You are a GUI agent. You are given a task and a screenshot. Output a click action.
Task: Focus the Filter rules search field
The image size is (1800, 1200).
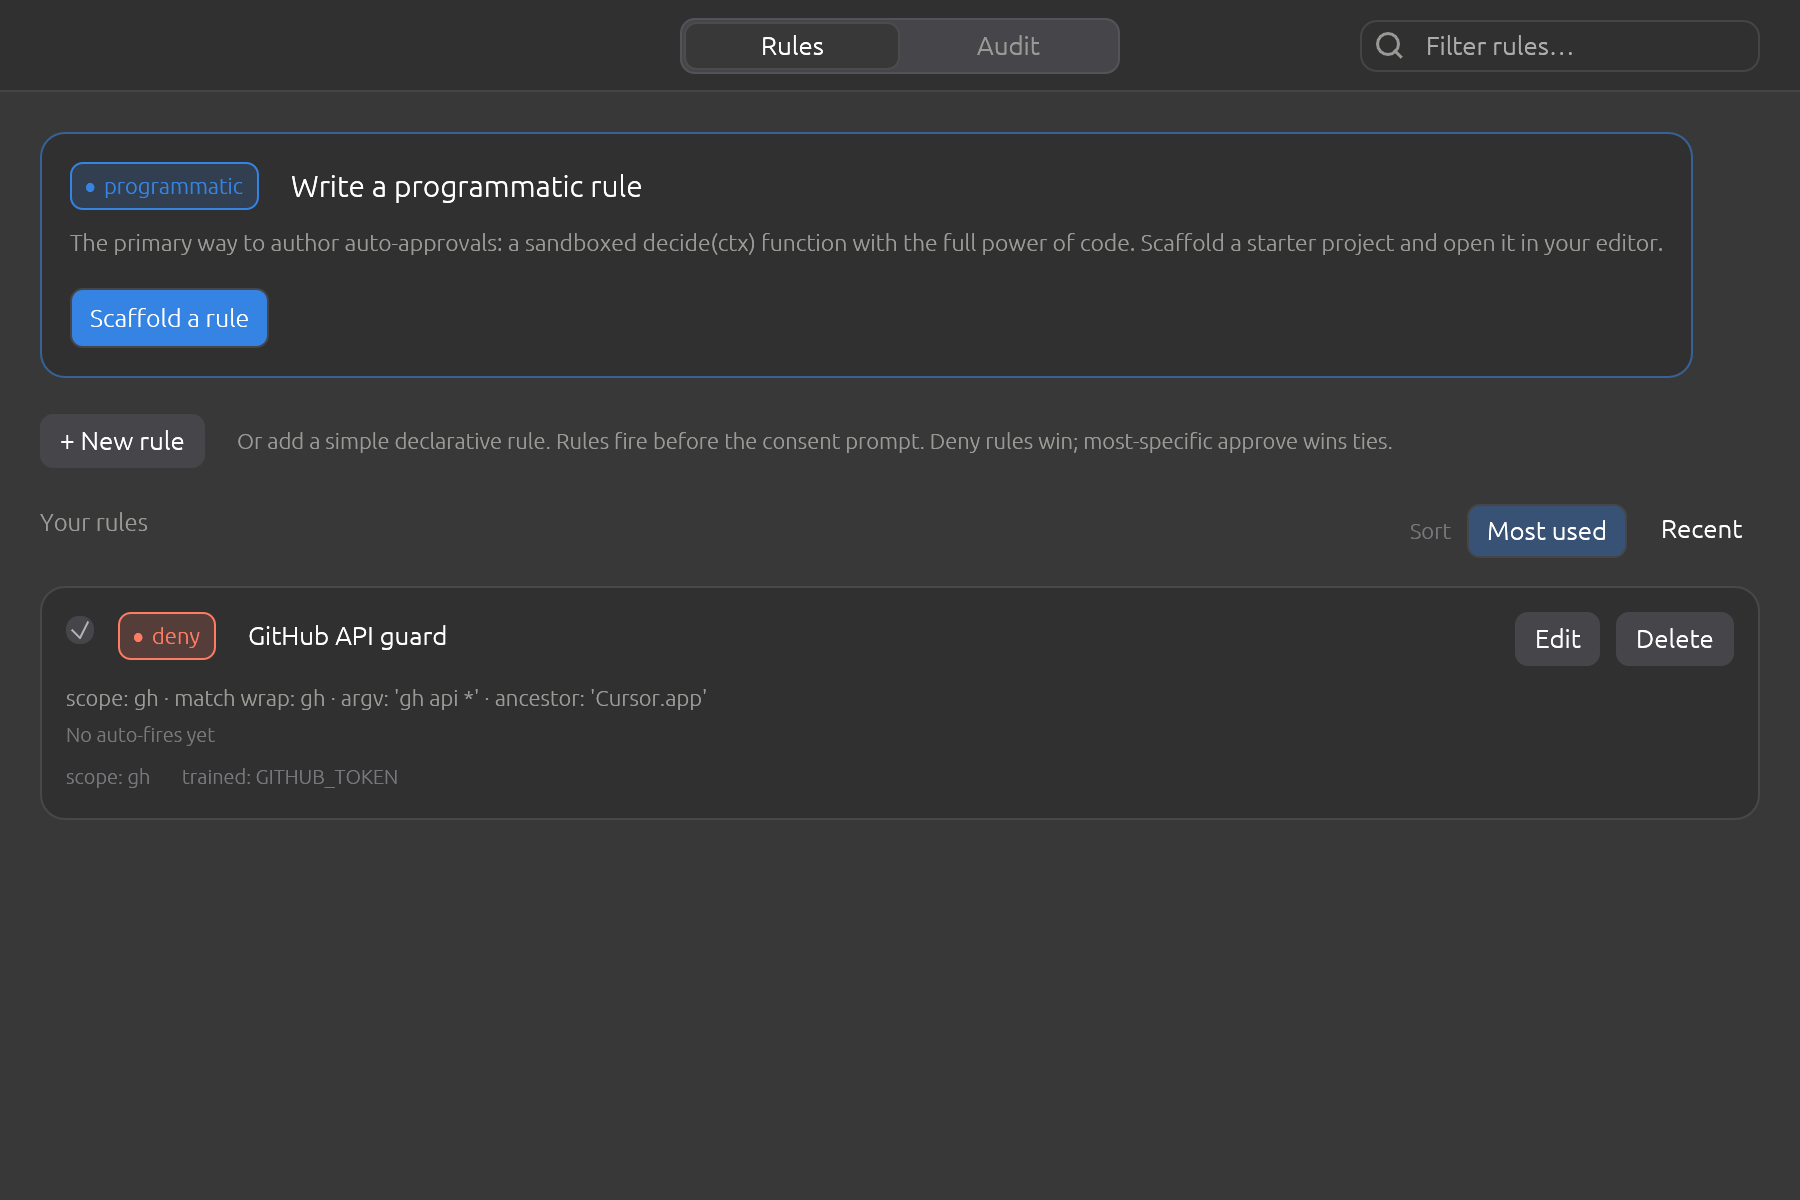(x=1560, y=46)
